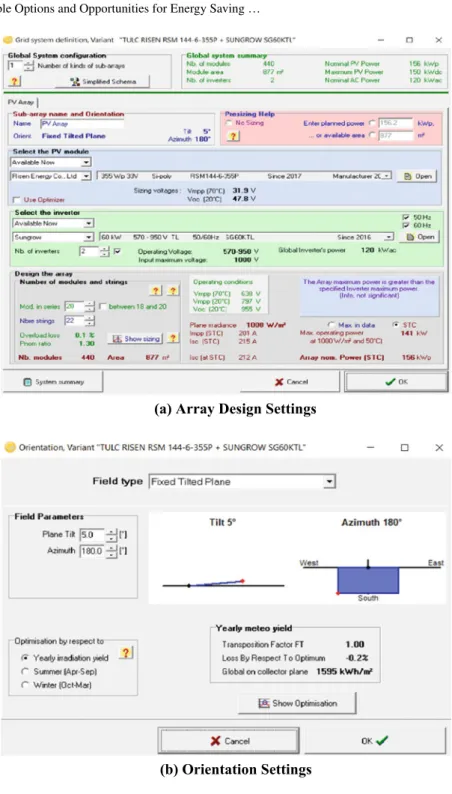Click the Show sizing button
452x794 pixels.
click(x=135, y=338)
